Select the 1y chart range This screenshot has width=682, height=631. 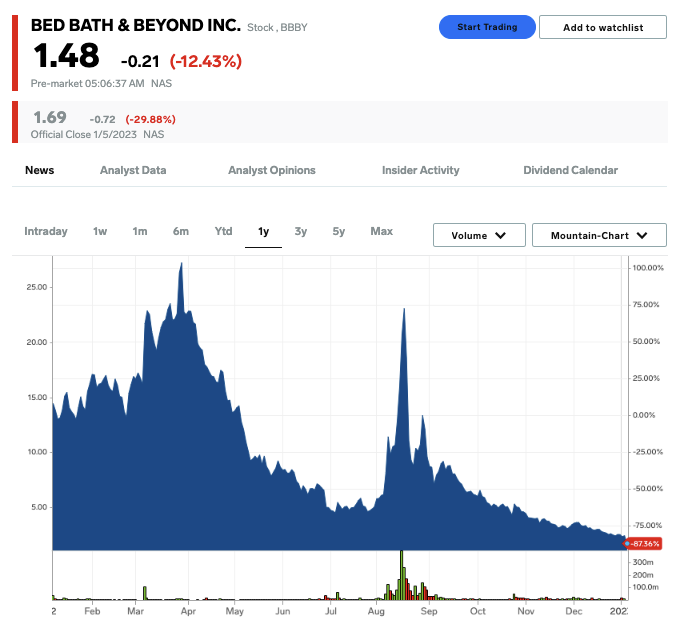[x=263, y=231]
